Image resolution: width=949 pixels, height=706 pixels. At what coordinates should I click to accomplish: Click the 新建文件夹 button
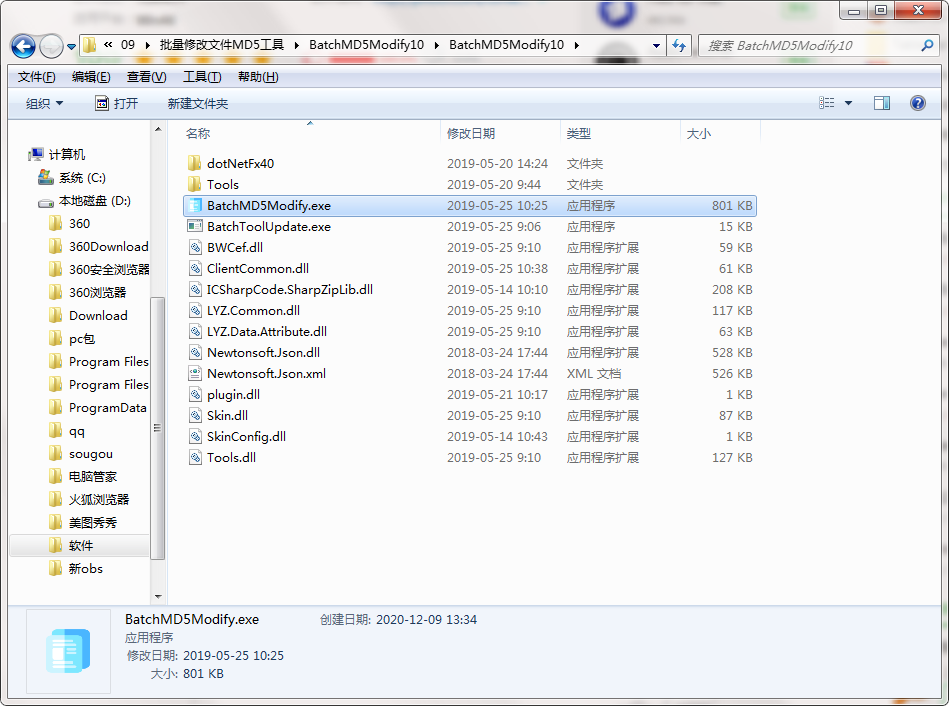click(198, 104)
